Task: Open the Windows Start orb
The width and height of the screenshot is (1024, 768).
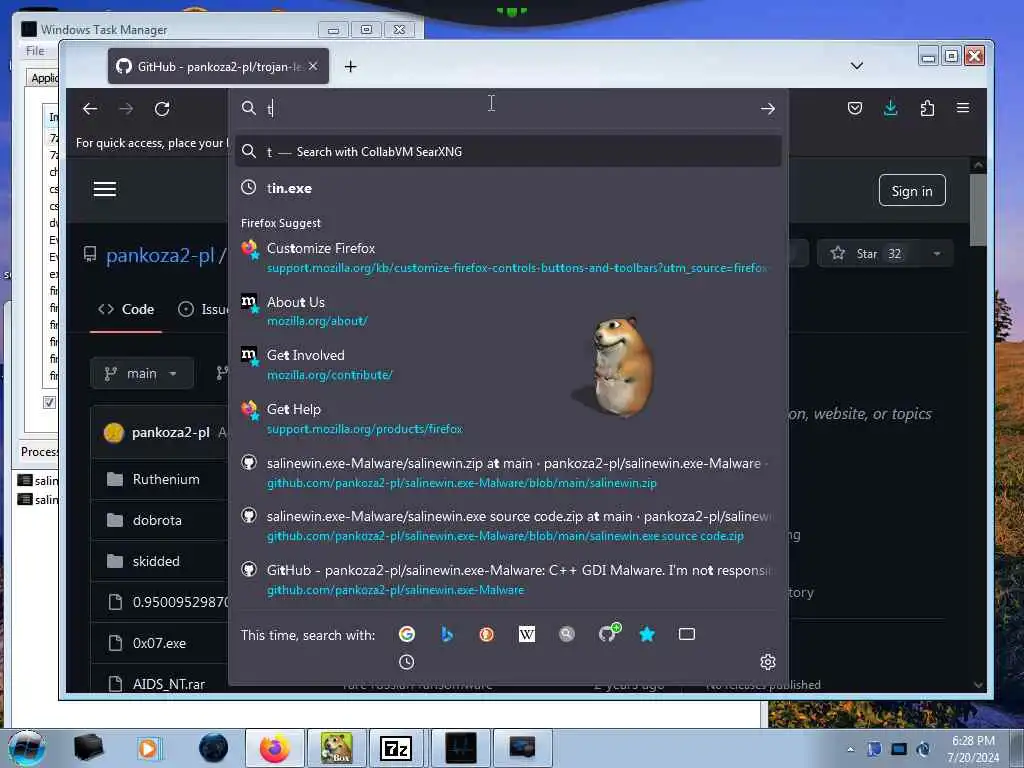Action: pyautogui.click(x=25, y=748)
